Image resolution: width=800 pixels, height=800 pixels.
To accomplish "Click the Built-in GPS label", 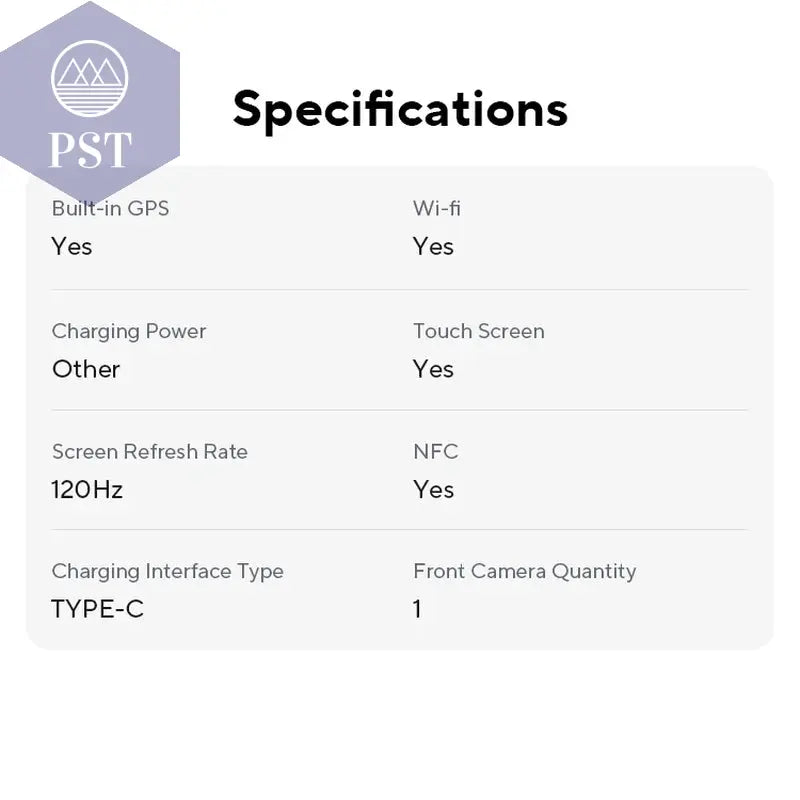I will 110,208.
